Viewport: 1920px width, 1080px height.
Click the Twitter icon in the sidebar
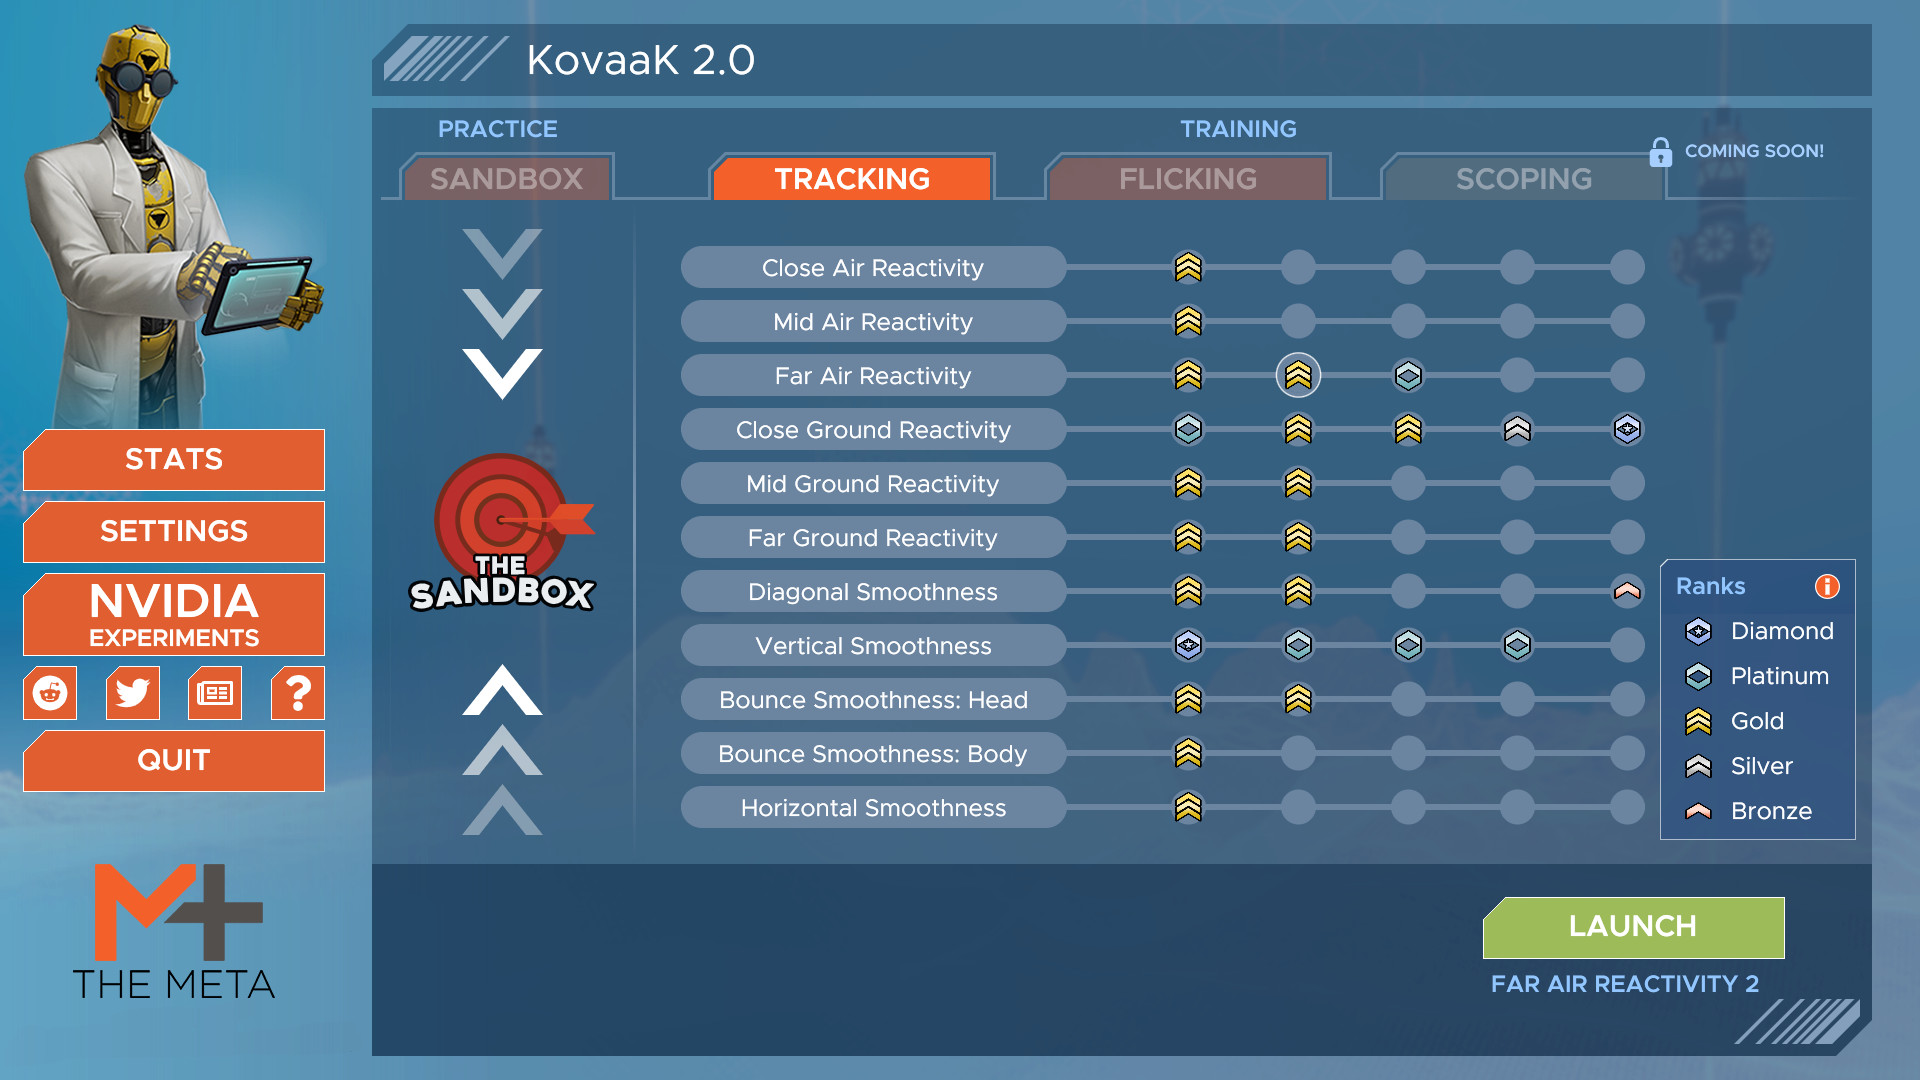coord(129,691)
